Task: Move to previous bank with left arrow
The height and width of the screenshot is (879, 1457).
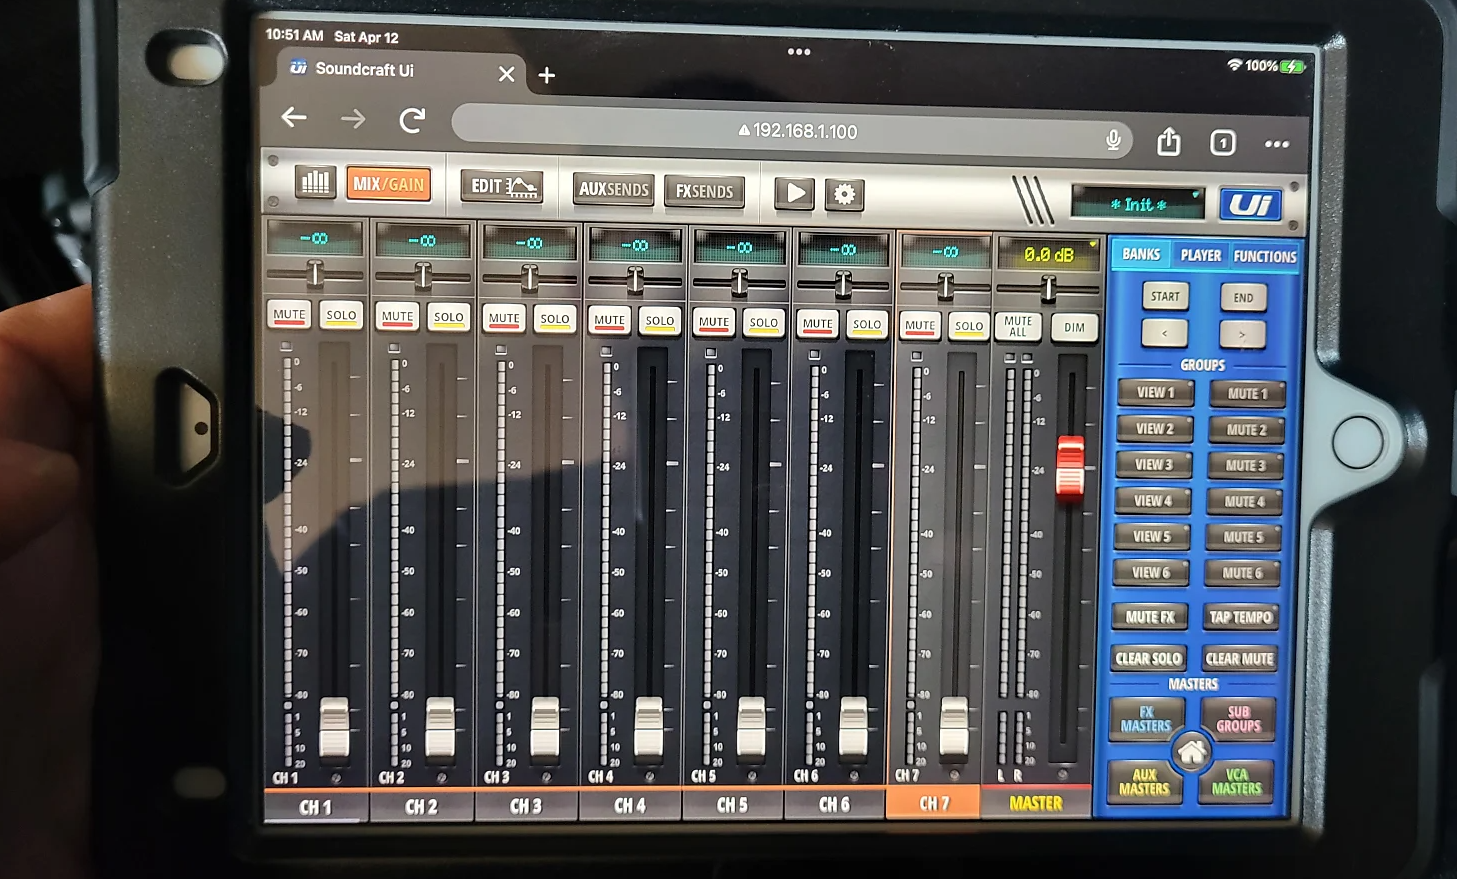Action: [x=1165, y=333]
